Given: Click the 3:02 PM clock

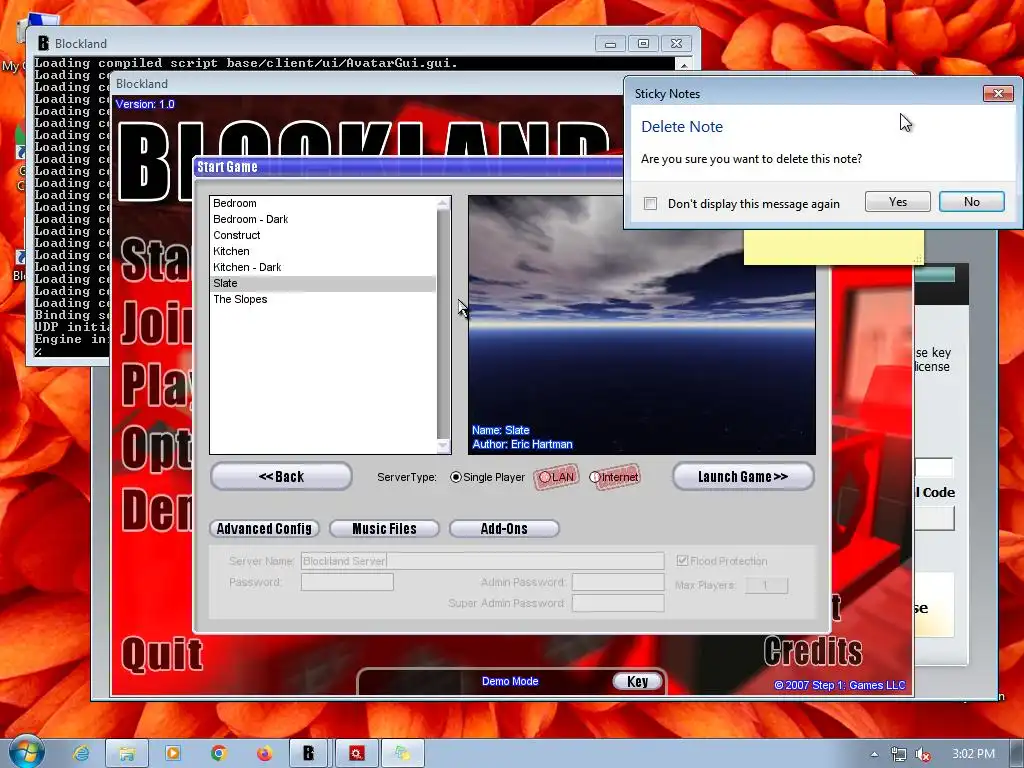Looking at the screenshot, I should coord(973,754).
